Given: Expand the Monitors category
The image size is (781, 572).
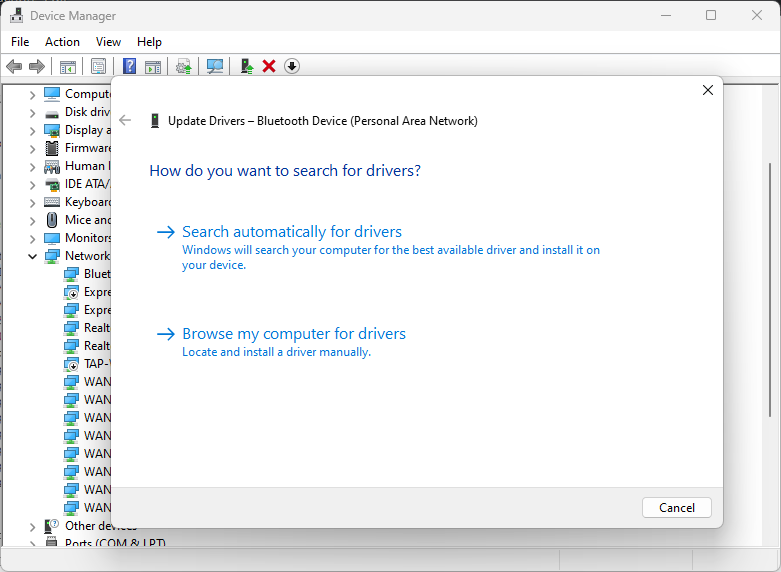Looking at the screenshot, I should 32,238.
